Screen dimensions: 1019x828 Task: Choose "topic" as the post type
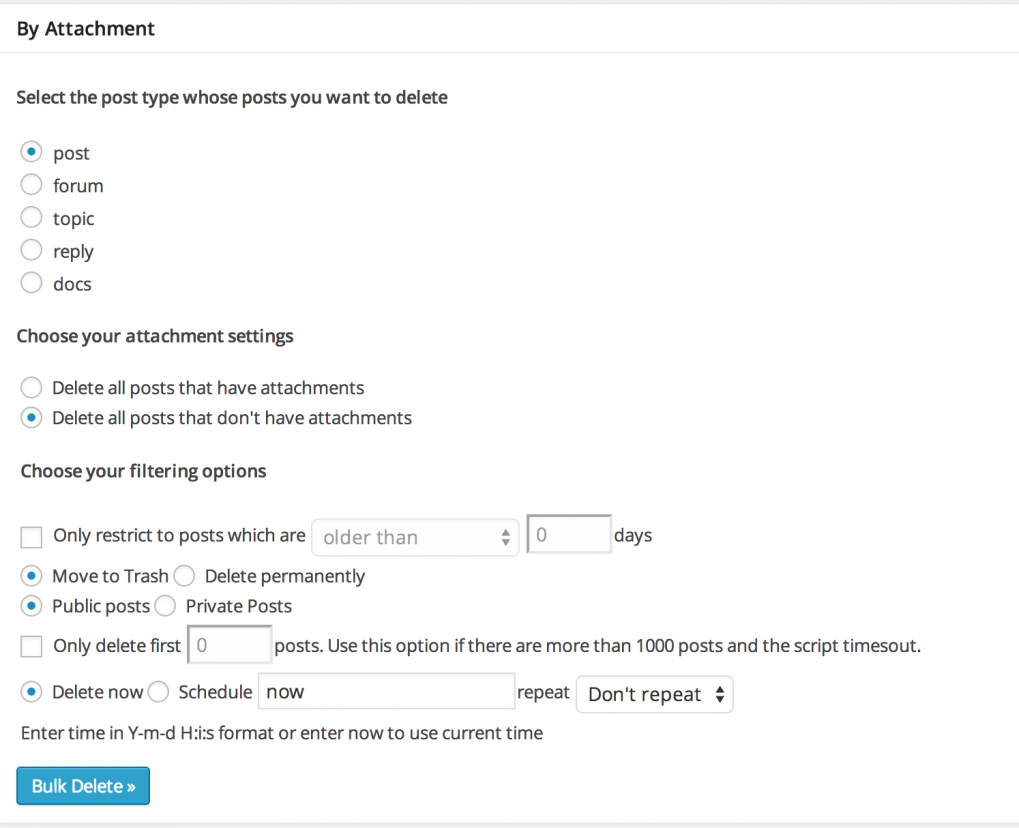[x=30, y=218]
